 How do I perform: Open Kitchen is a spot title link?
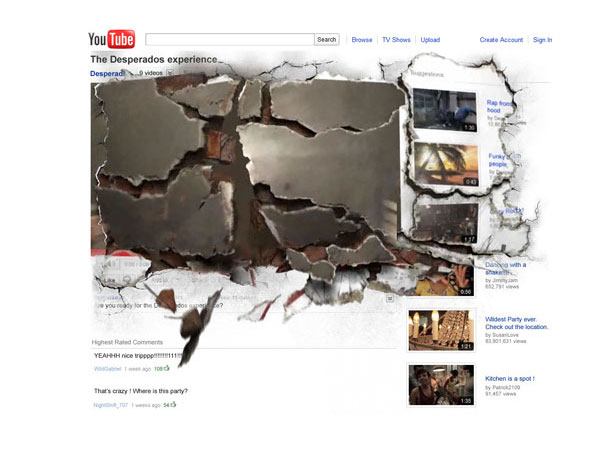pos(510,379)
